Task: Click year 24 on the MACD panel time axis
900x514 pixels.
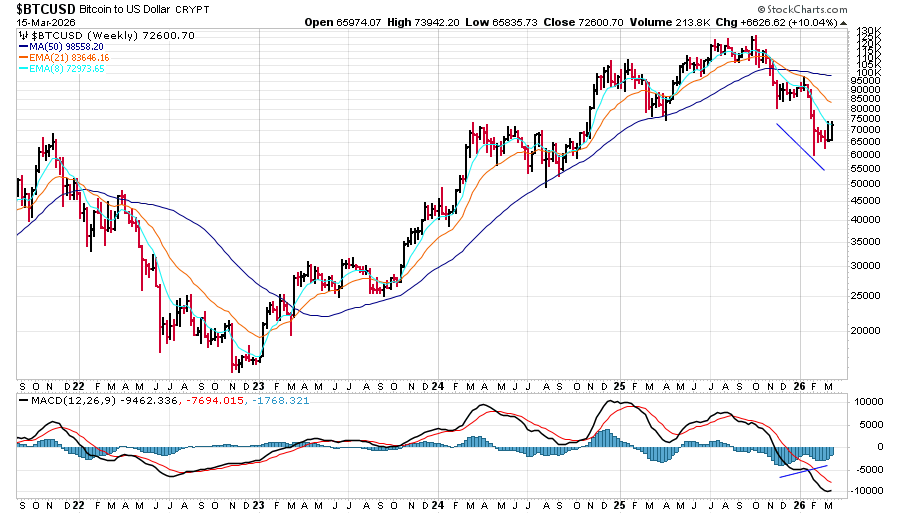Action: (437, 505)
